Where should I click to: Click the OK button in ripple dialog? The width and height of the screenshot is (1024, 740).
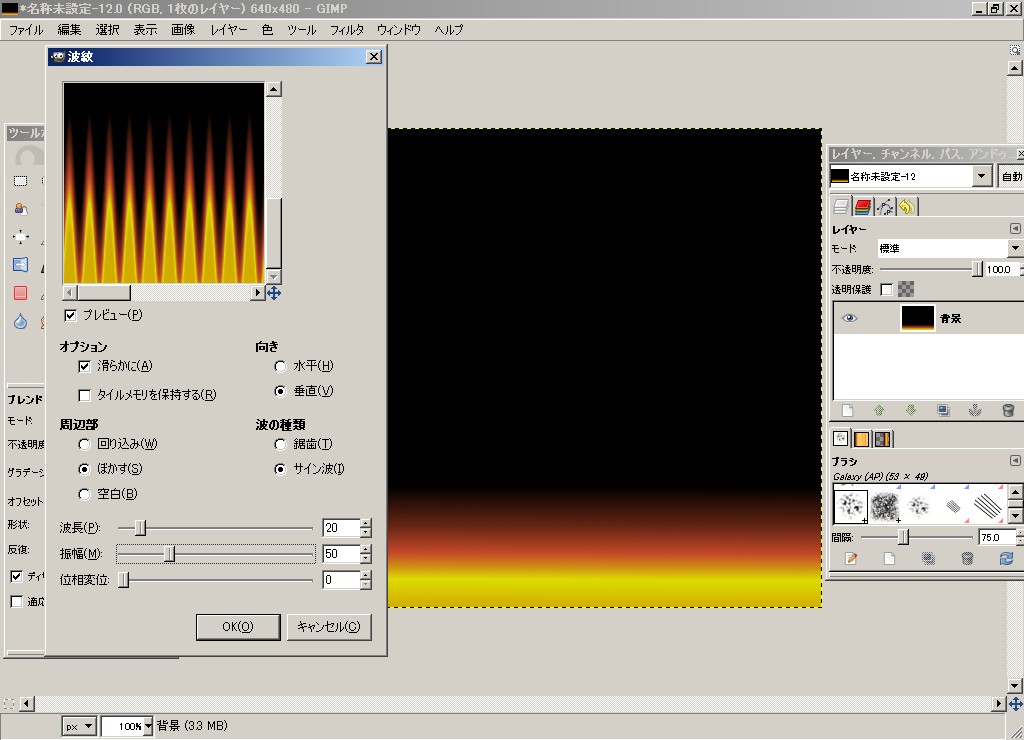(x=237, y=627)
